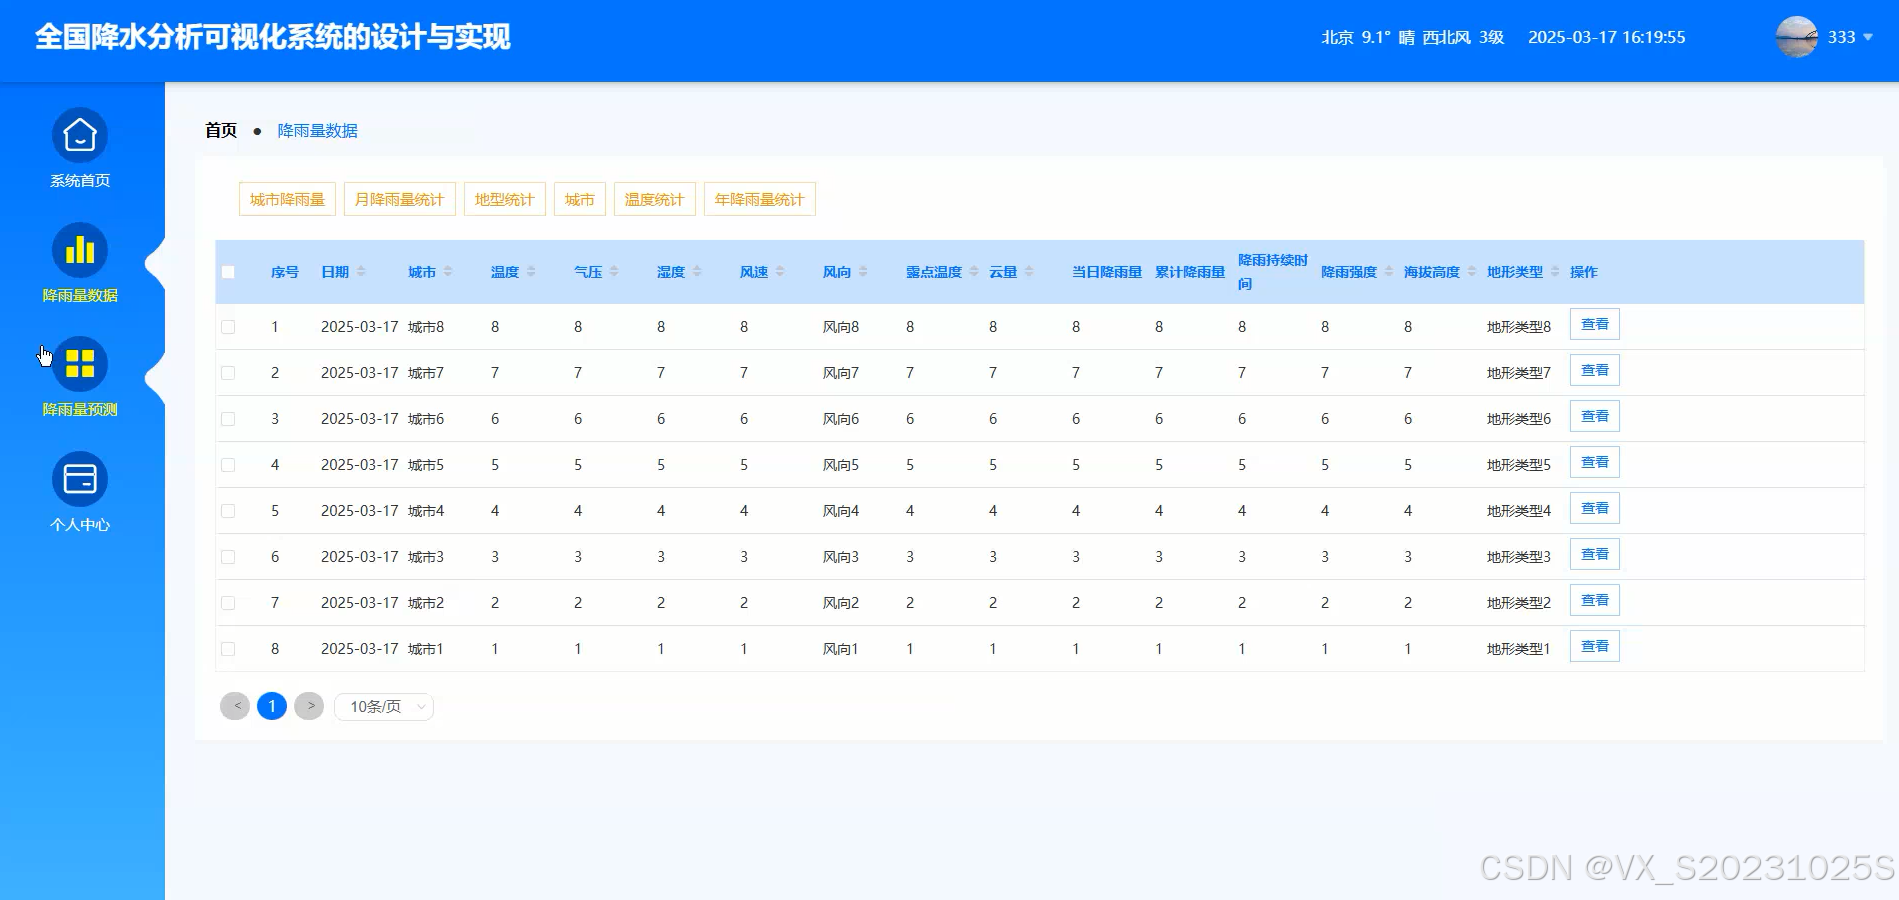Click 查看 for the 城市5 row
Image resolution: width=1899 pixels, height=900 pixels.
(1595, 463)
